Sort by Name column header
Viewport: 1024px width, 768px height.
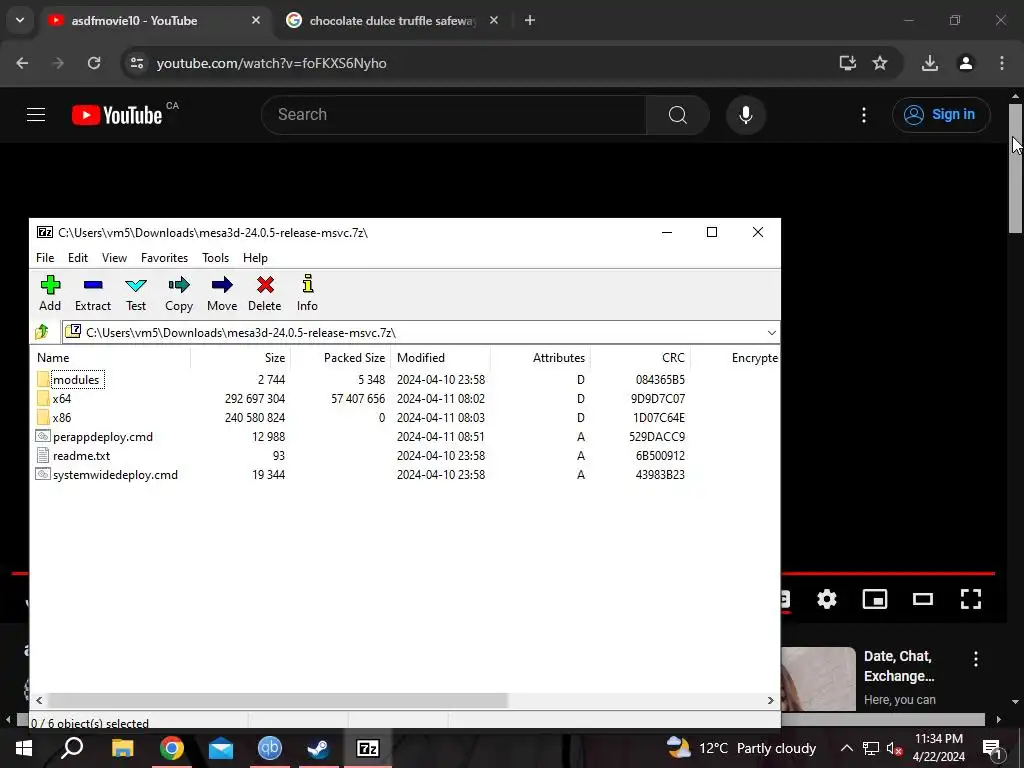111,358
